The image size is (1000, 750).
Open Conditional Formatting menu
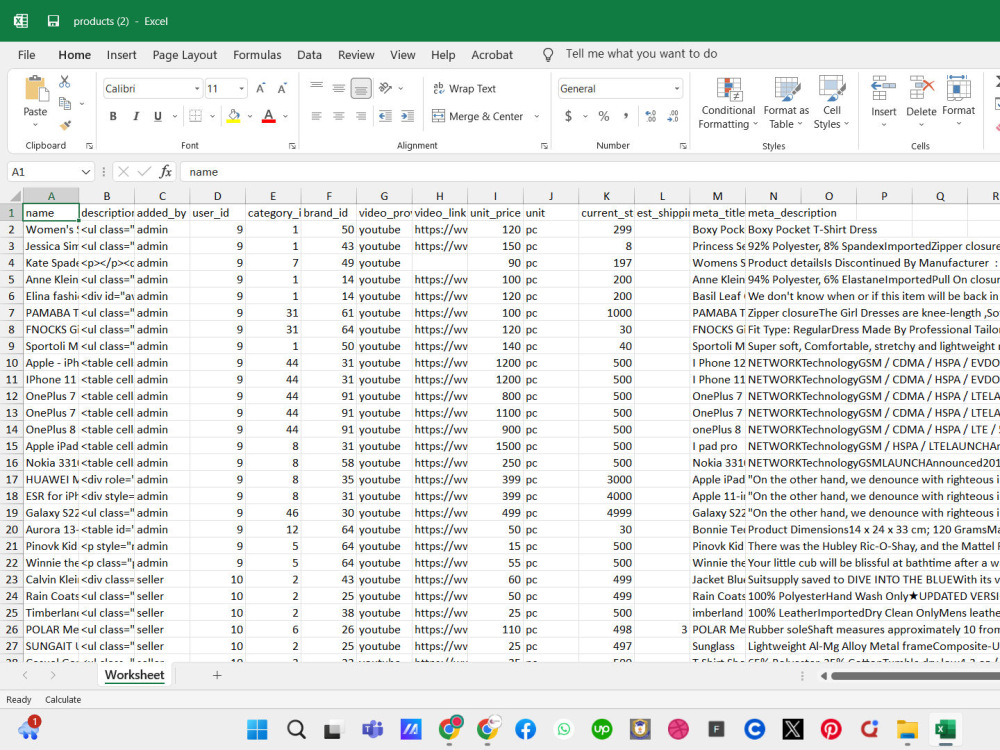pos(728,103)
